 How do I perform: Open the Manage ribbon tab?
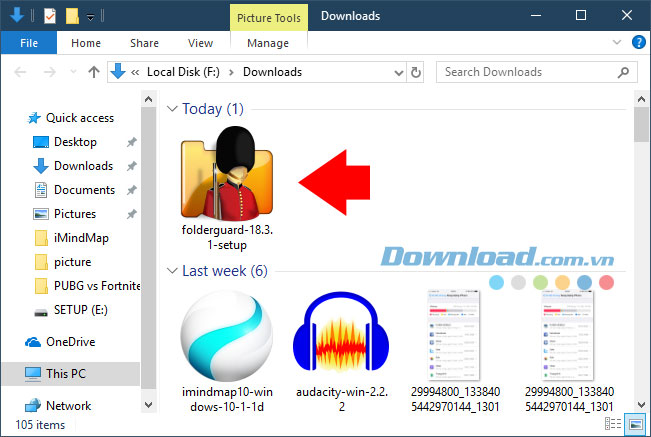(x=268, y=43)
